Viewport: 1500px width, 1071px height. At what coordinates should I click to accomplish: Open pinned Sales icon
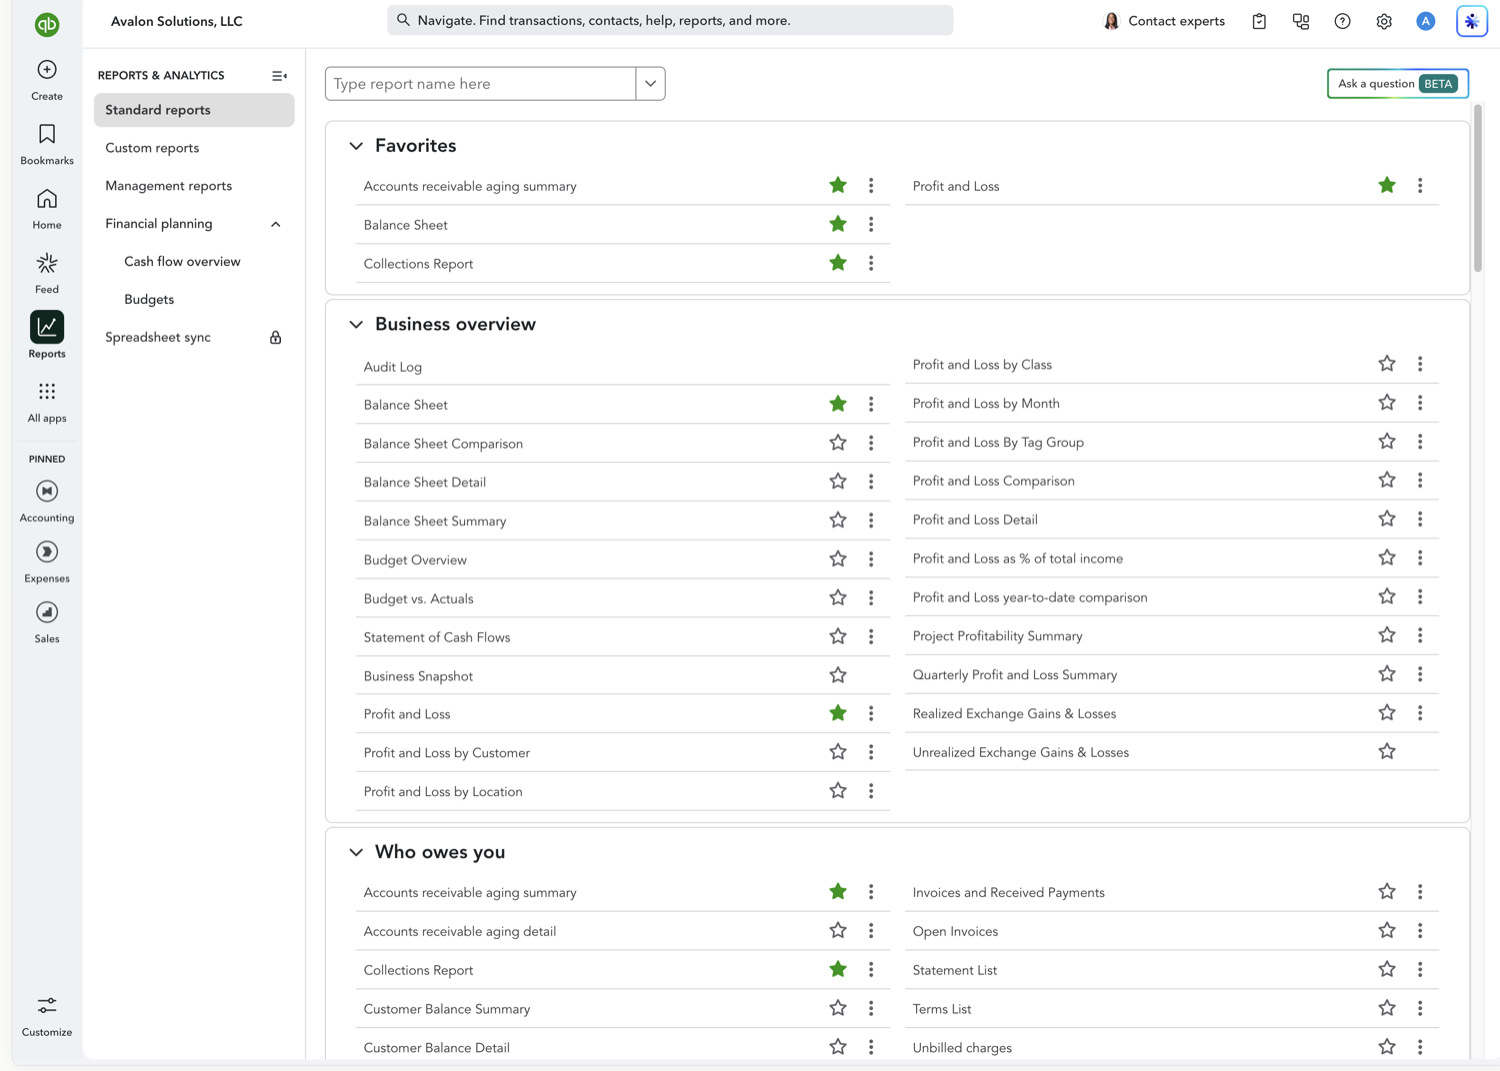pyautogui.click(x=47, y=612)
